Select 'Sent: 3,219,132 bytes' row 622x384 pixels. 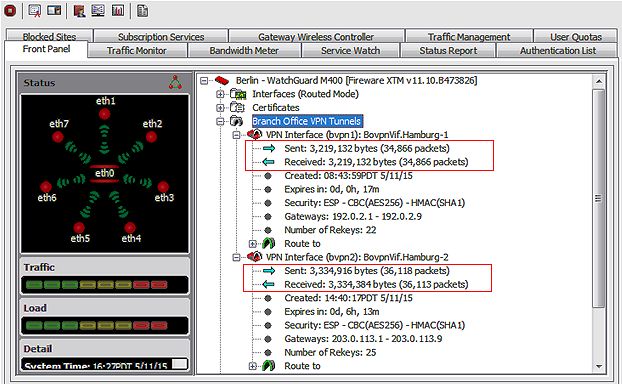(367, 148)
